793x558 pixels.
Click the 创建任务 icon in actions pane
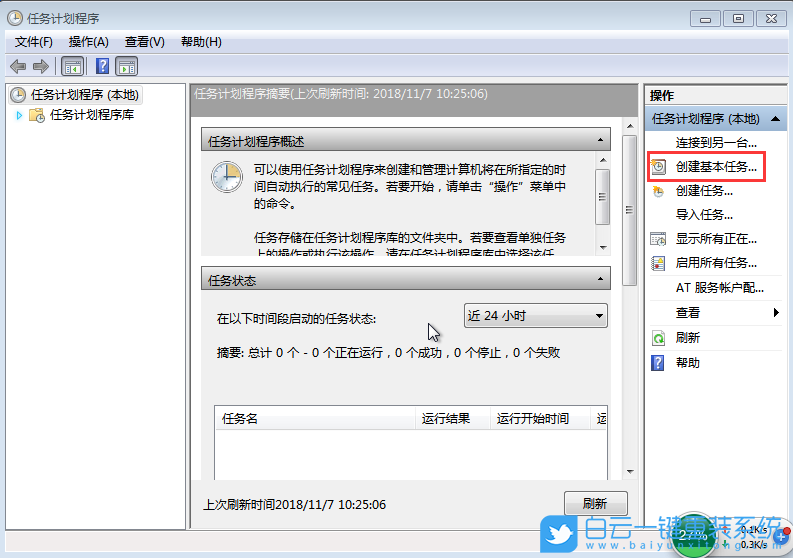tap(658, 191)
